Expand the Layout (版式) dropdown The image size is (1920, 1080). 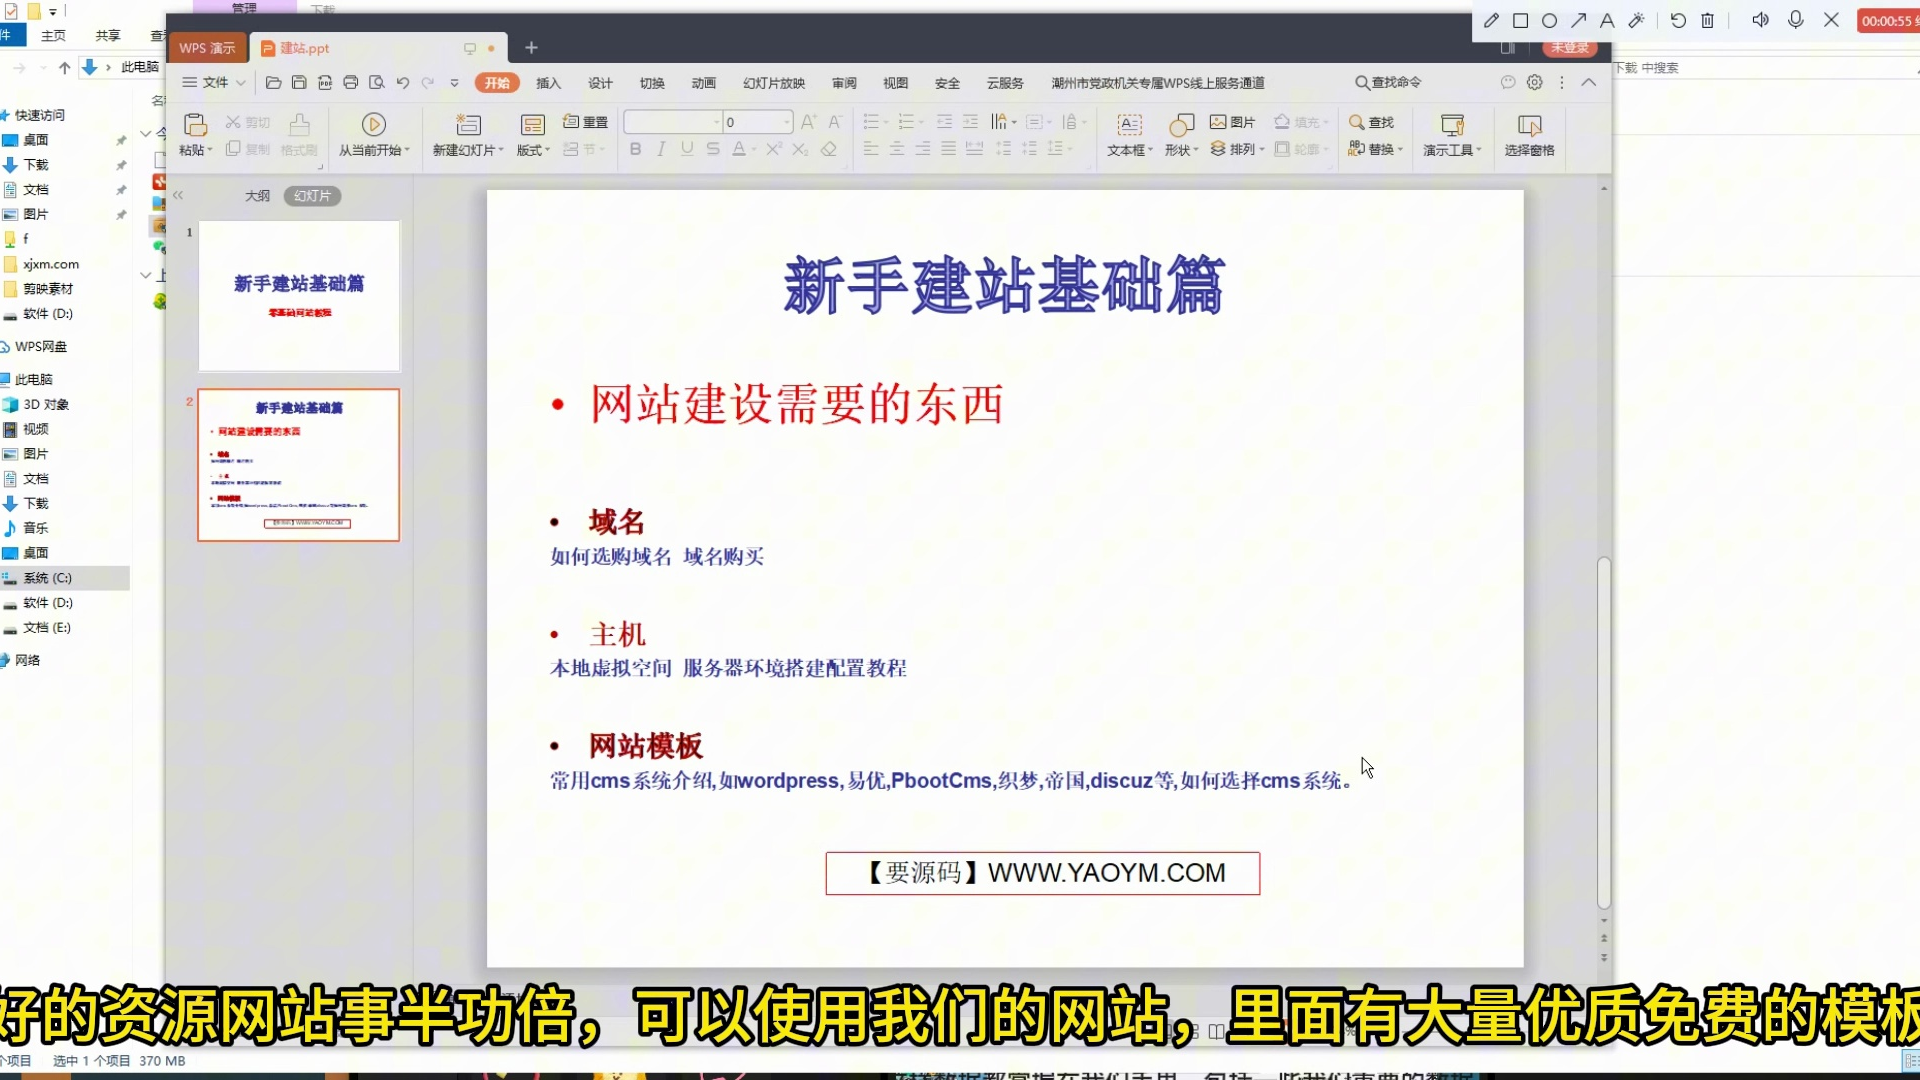pyautogui.click(x=533, y=150)
